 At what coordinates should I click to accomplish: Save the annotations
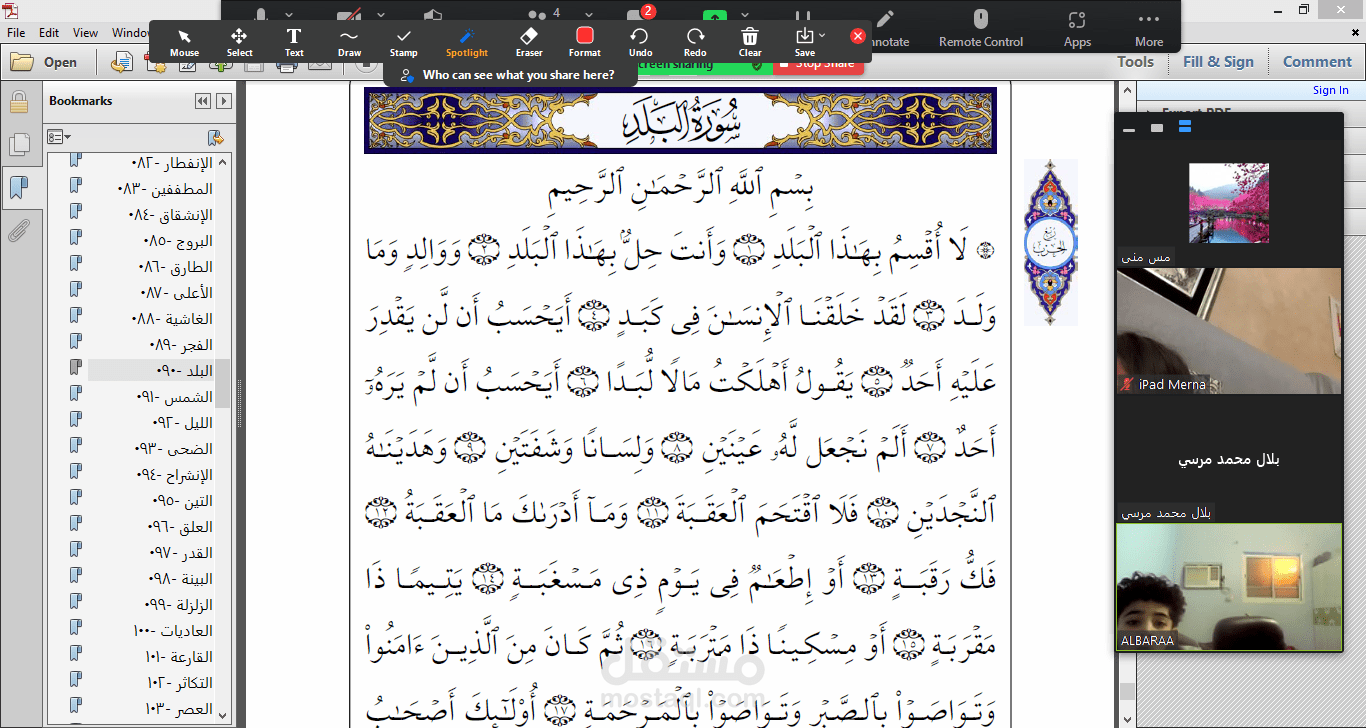click(805, 42)
